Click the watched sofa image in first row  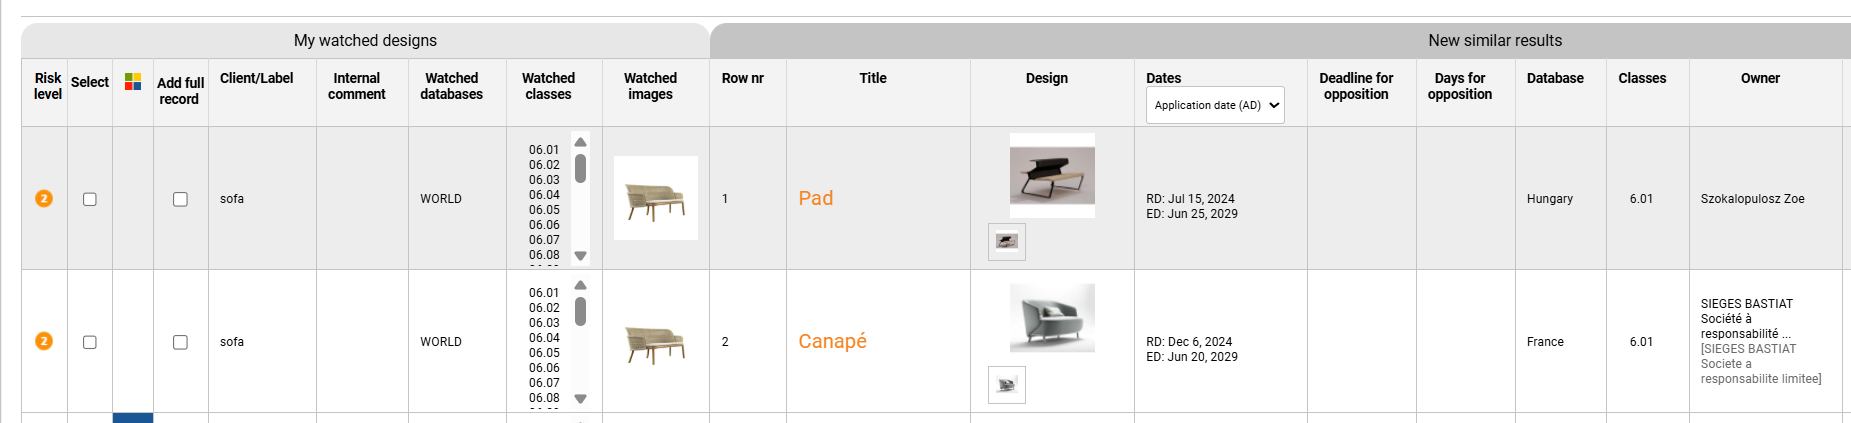[x=656, y=198]
